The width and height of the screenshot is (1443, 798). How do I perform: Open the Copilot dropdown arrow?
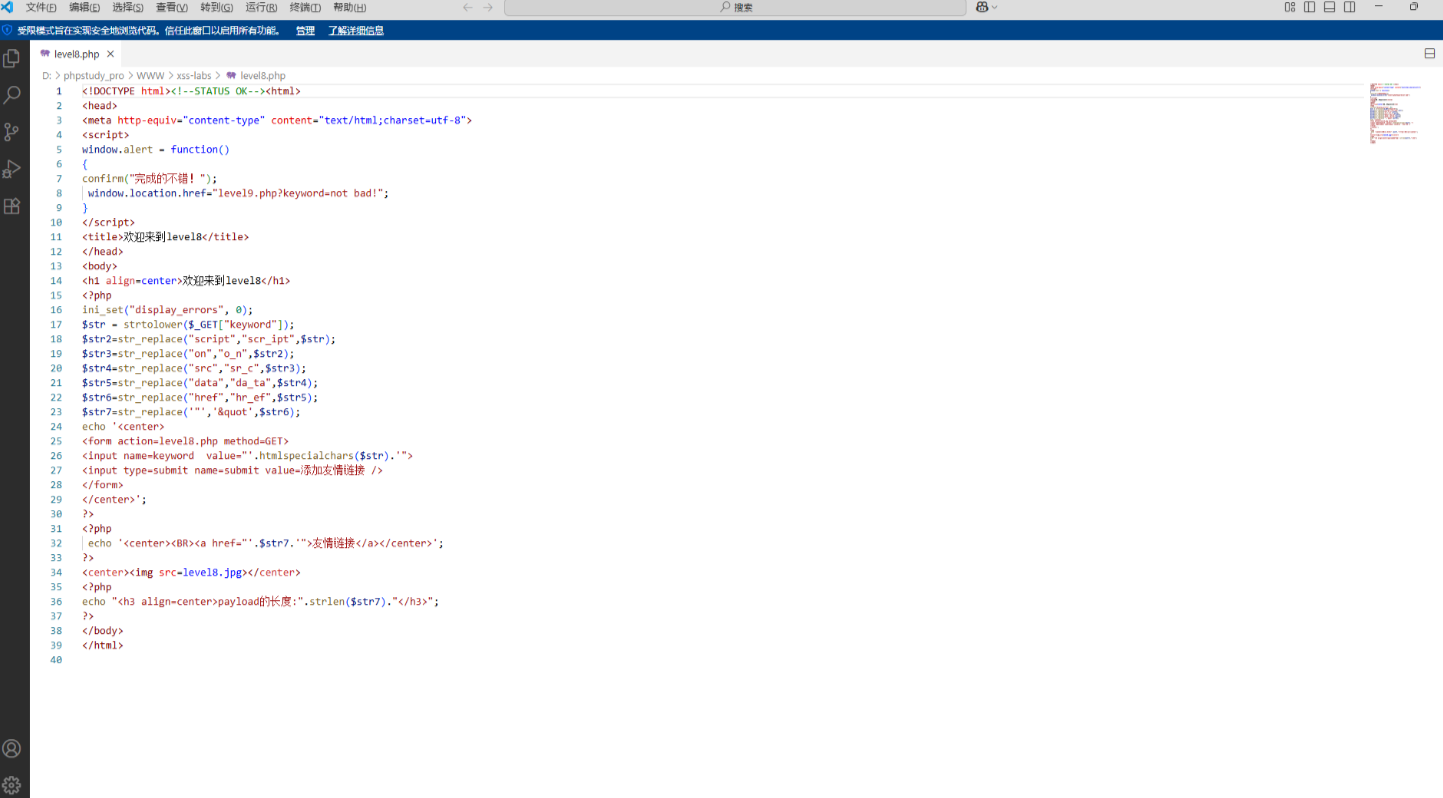994,7
